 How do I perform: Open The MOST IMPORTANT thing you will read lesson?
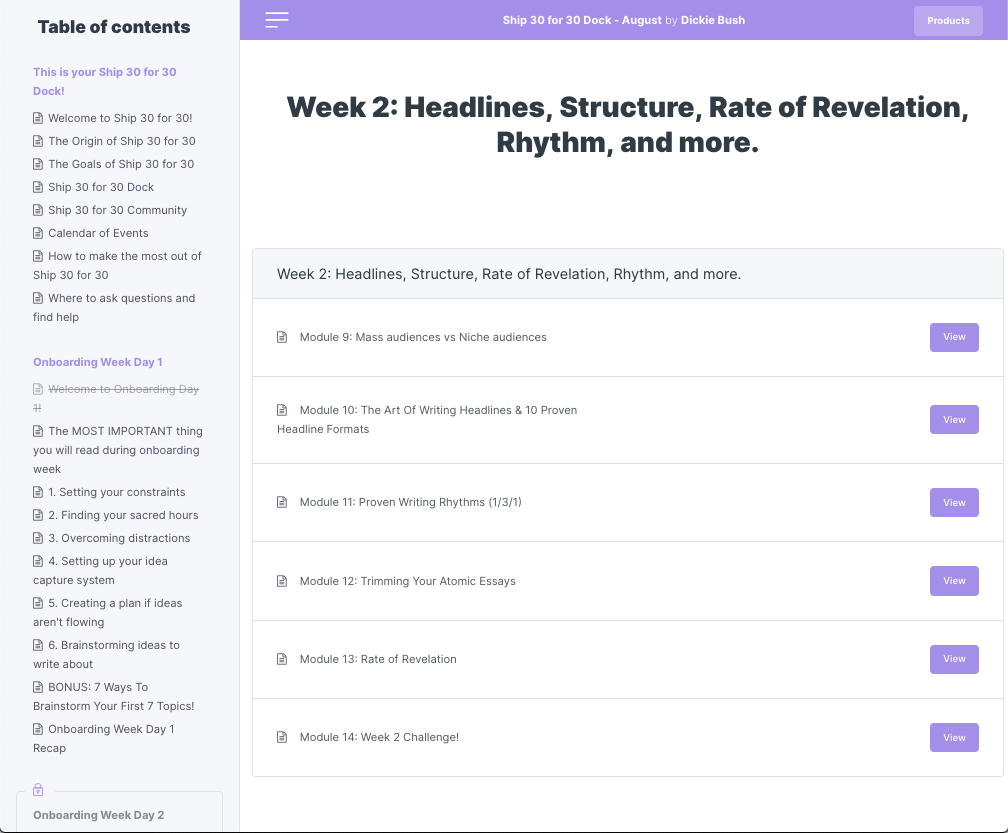coord(118,450)
